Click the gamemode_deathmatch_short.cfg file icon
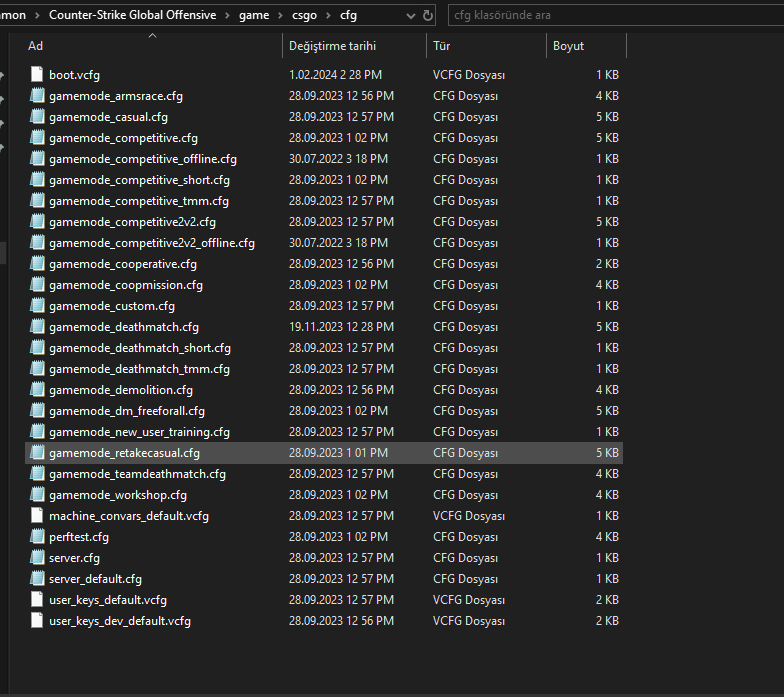Viewport: 784px width, 697px height. pos(37,348)
